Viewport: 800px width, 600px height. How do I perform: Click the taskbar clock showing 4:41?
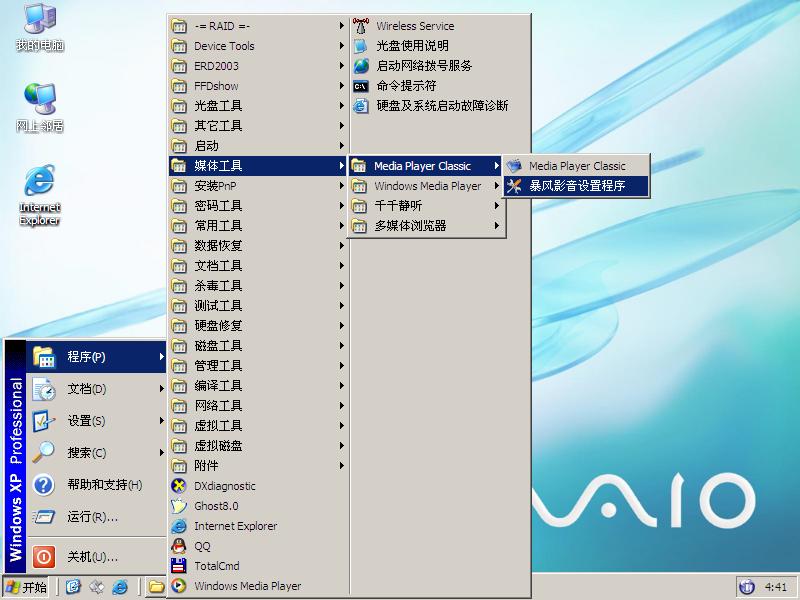pos(776,587)
